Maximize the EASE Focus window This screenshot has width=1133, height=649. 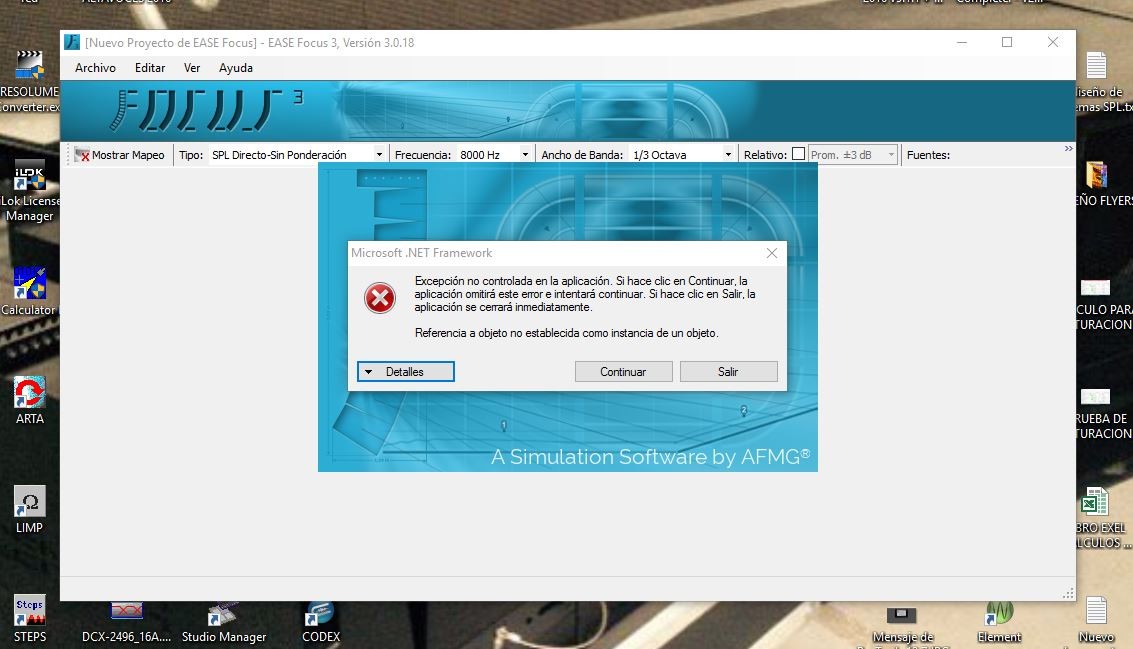click(x=1007, y=42)
